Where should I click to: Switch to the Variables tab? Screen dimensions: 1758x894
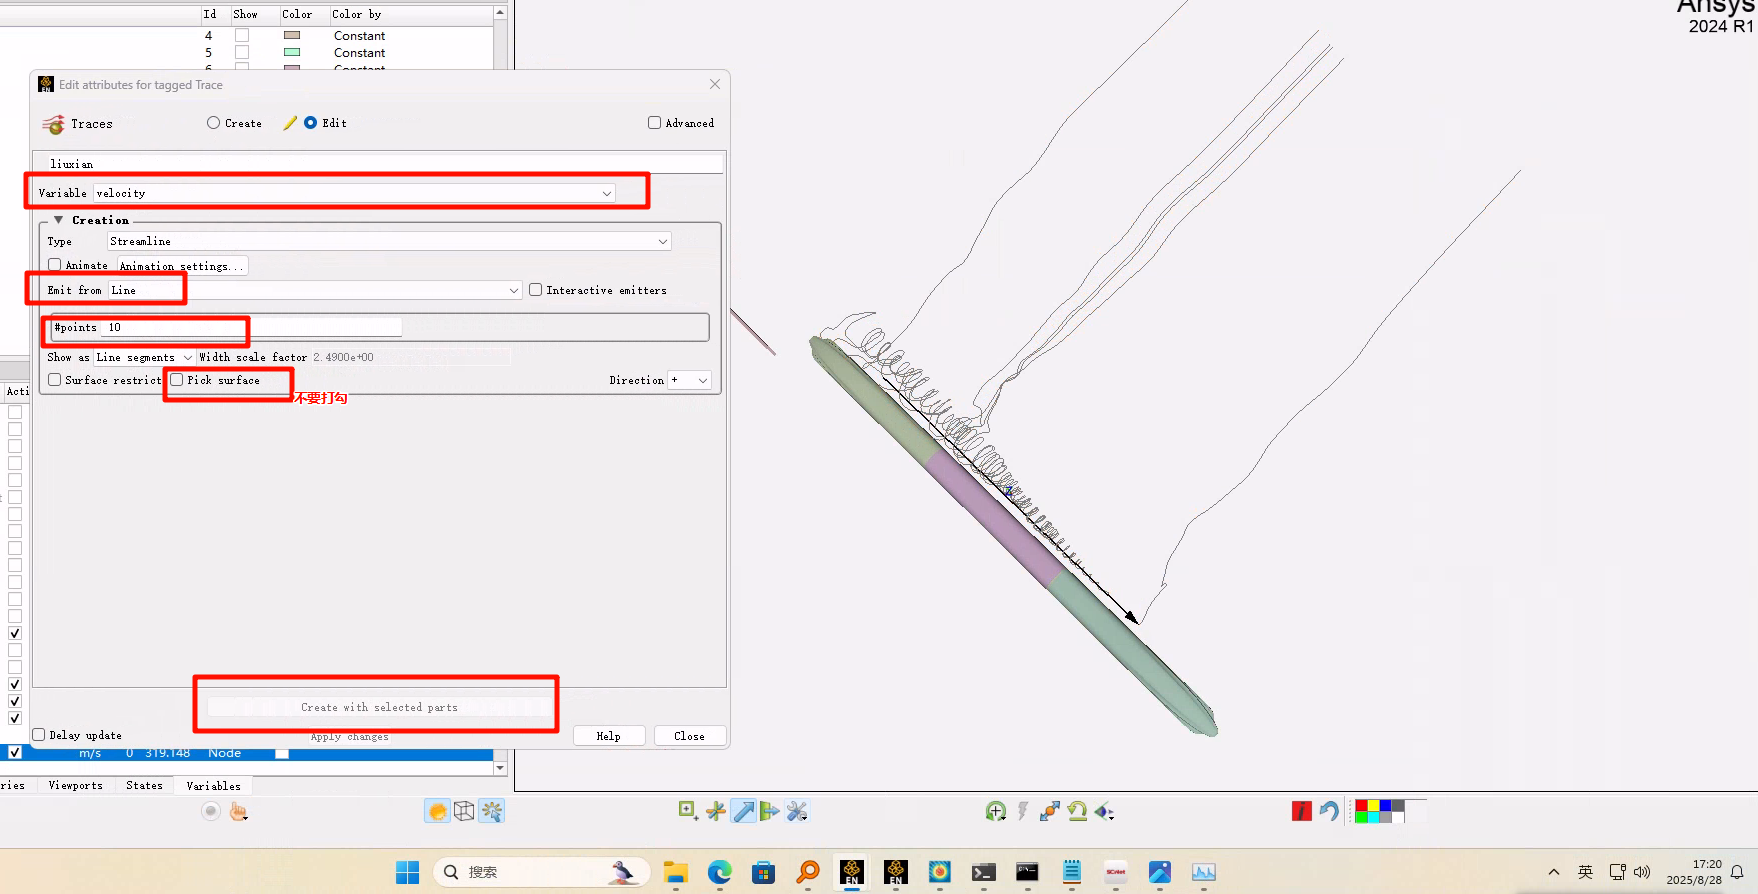[x=213, y=786]
